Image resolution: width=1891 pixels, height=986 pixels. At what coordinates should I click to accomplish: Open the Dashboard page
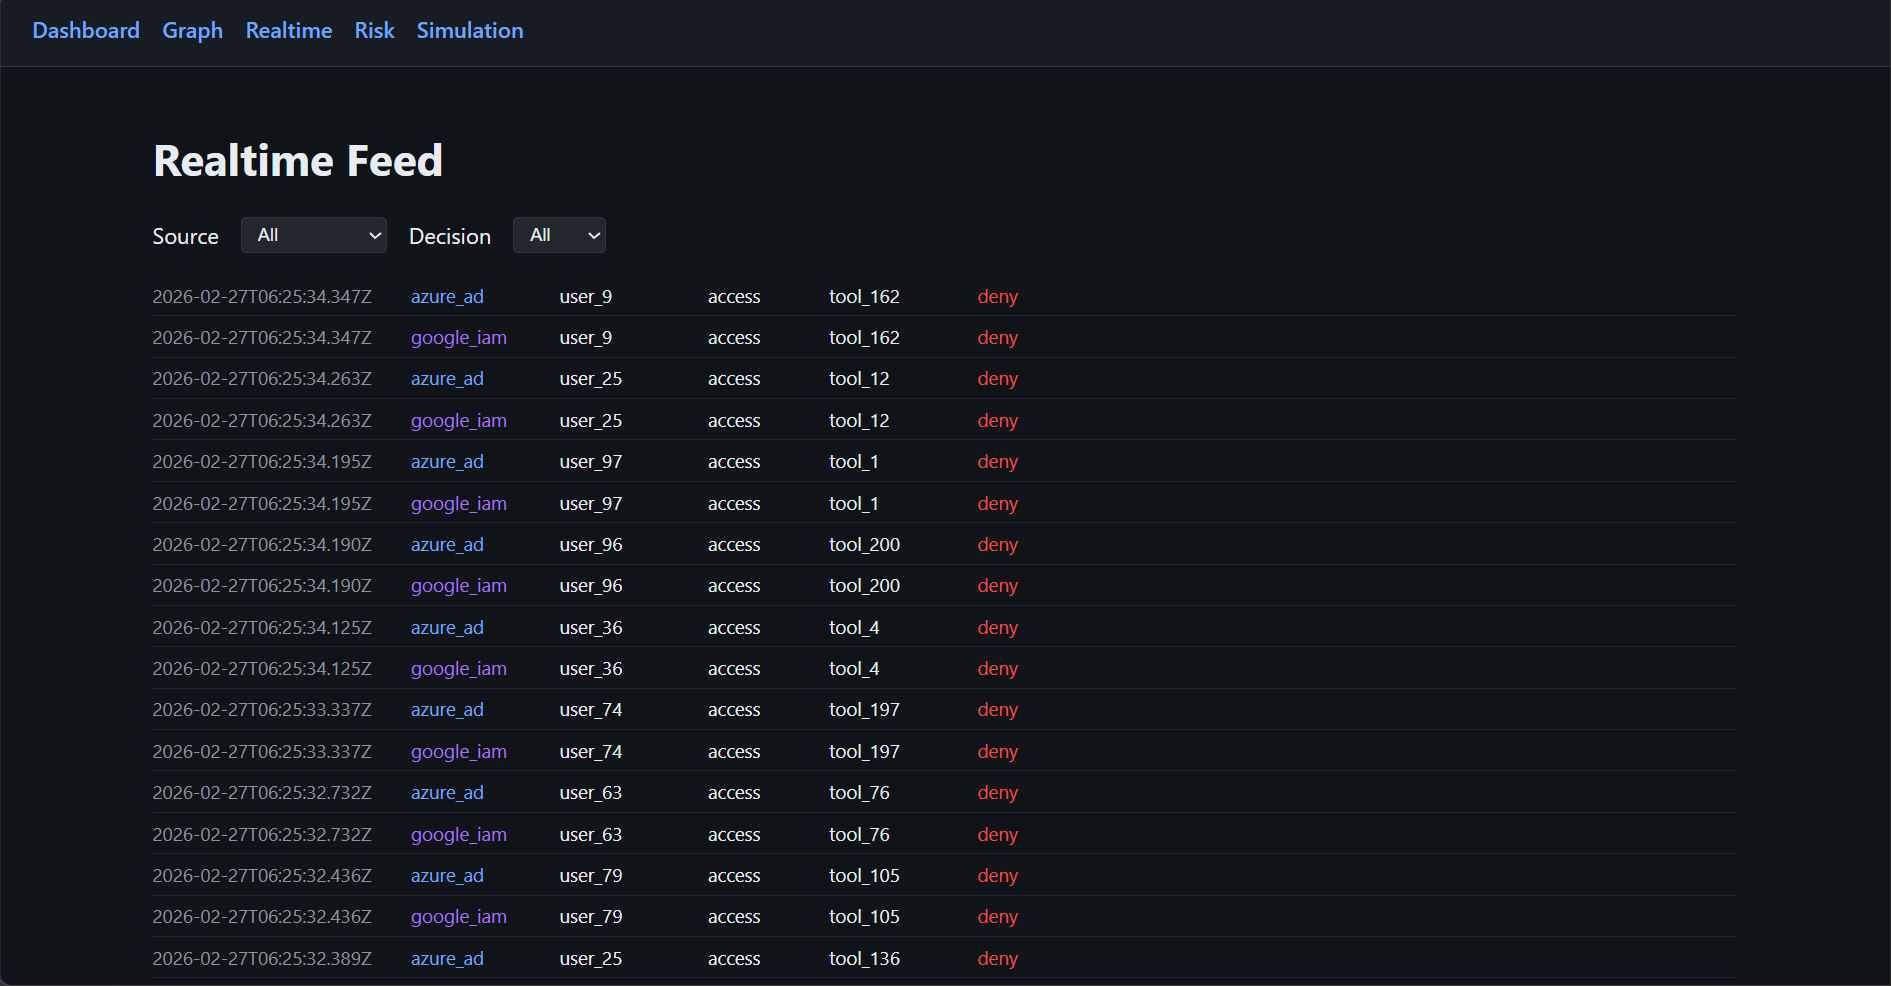85,30
